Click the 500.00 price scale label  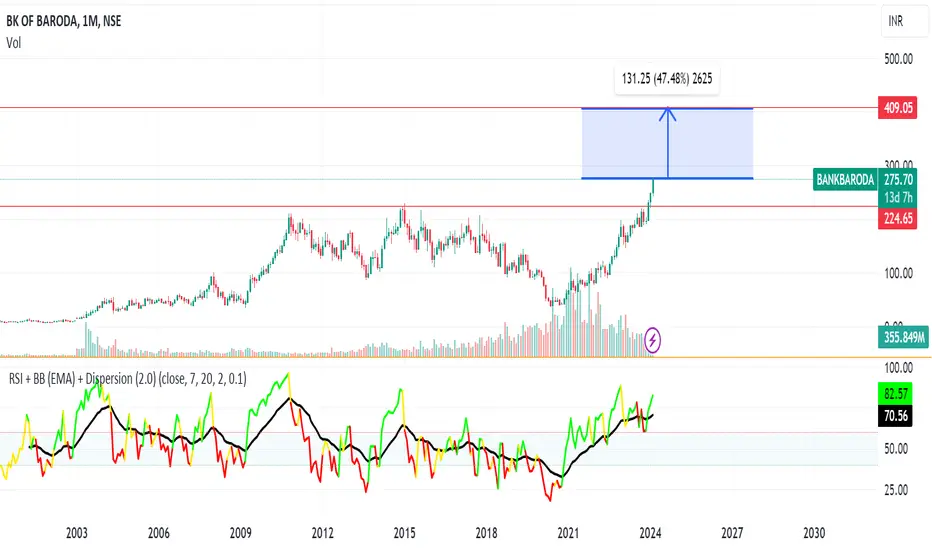(x=898, y=59)
